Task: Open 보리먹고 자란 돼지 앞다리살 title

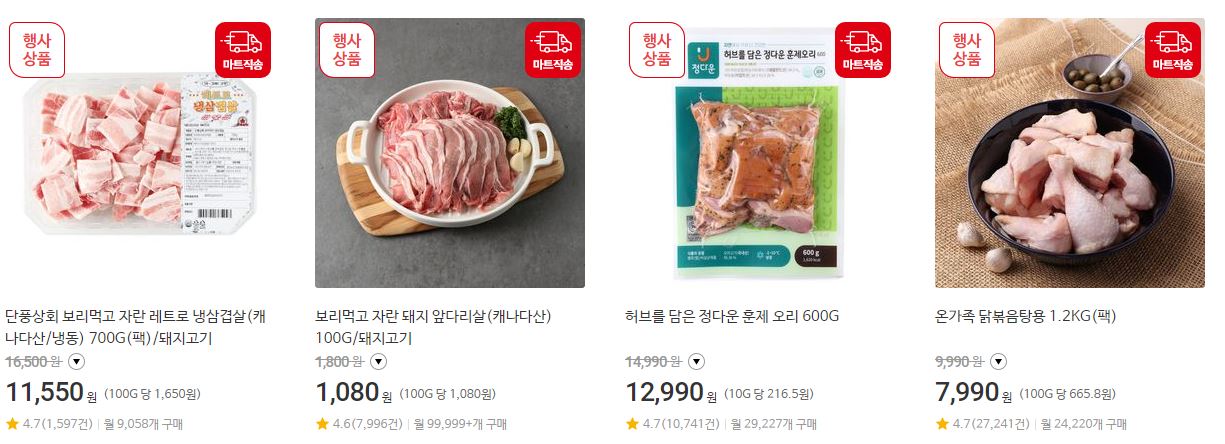Action: tap(434, 327)
